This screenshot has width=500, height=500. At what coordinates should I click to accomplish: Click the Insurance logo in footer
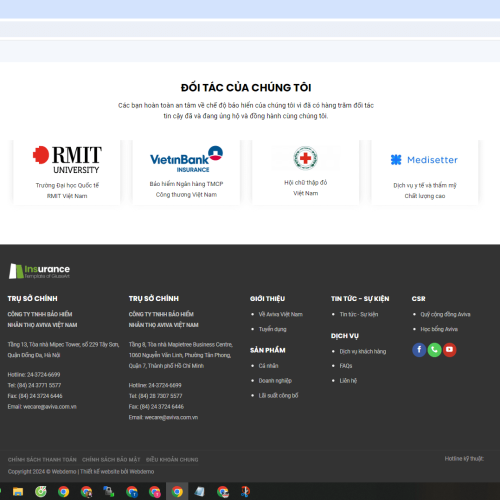pos(39,271)
